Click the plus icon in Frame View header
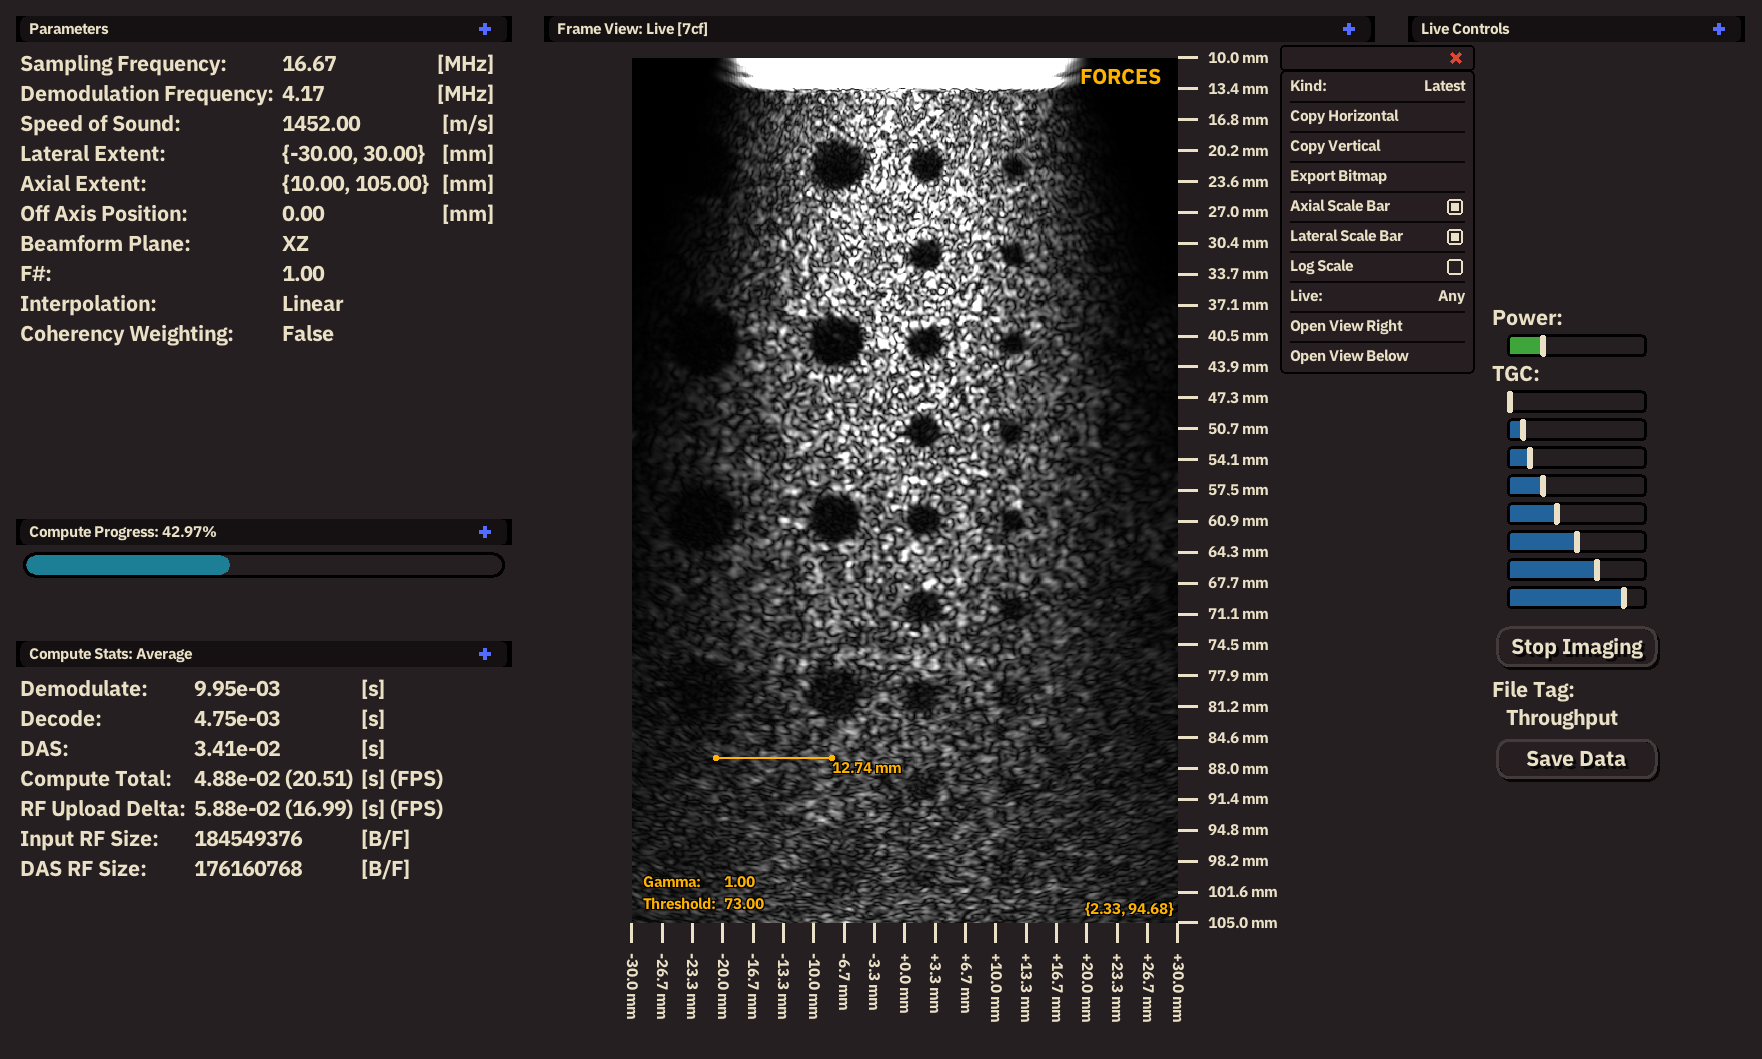1762x1059 pixels. [1349, 29]
